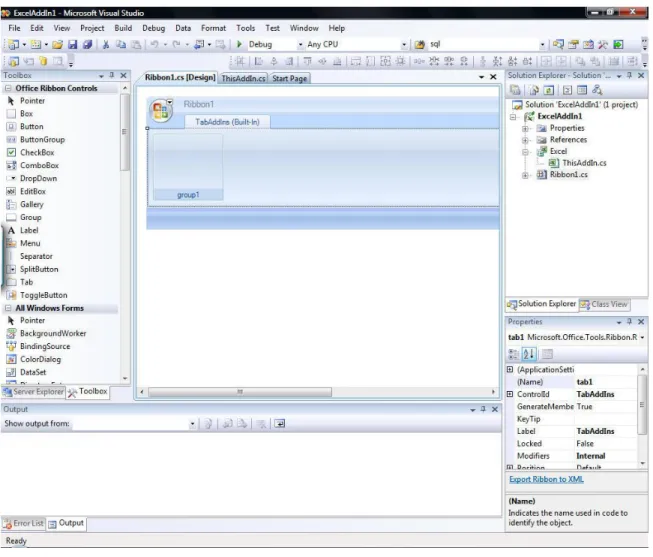Expand the Ribbon1.cs node

coord(526,175)
